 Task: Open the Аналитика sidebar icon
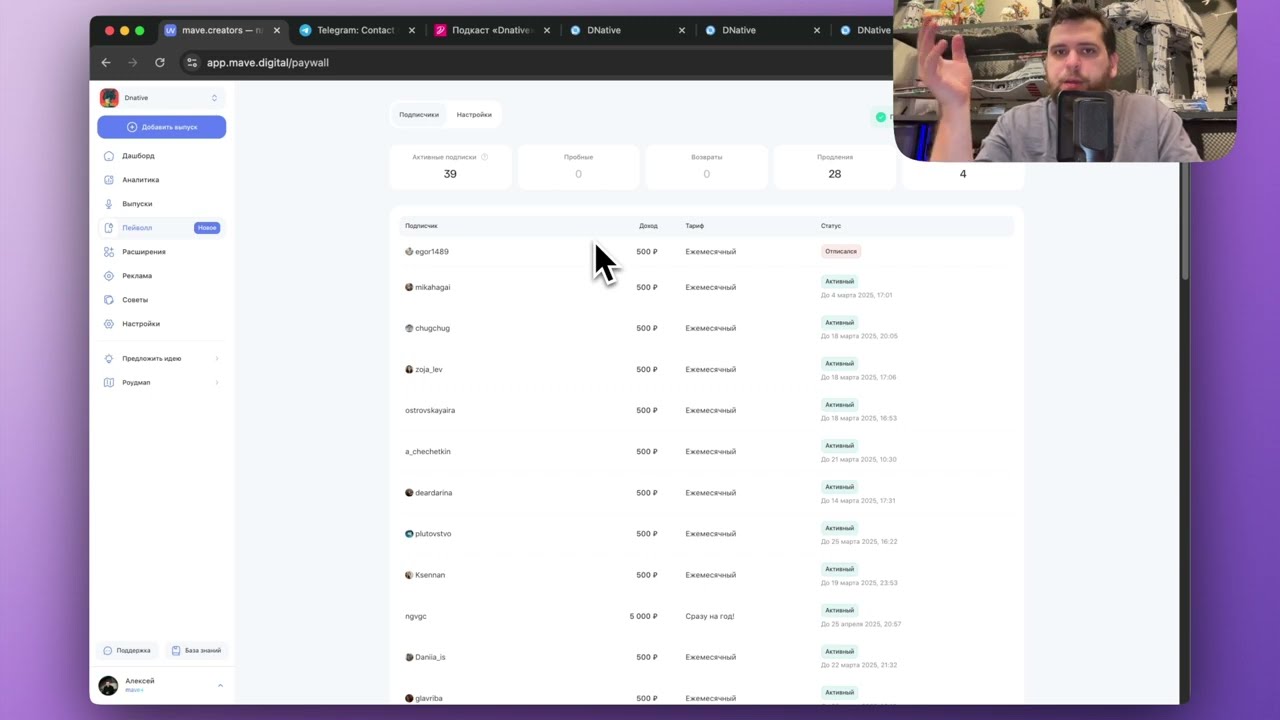[x=109, y=180]
